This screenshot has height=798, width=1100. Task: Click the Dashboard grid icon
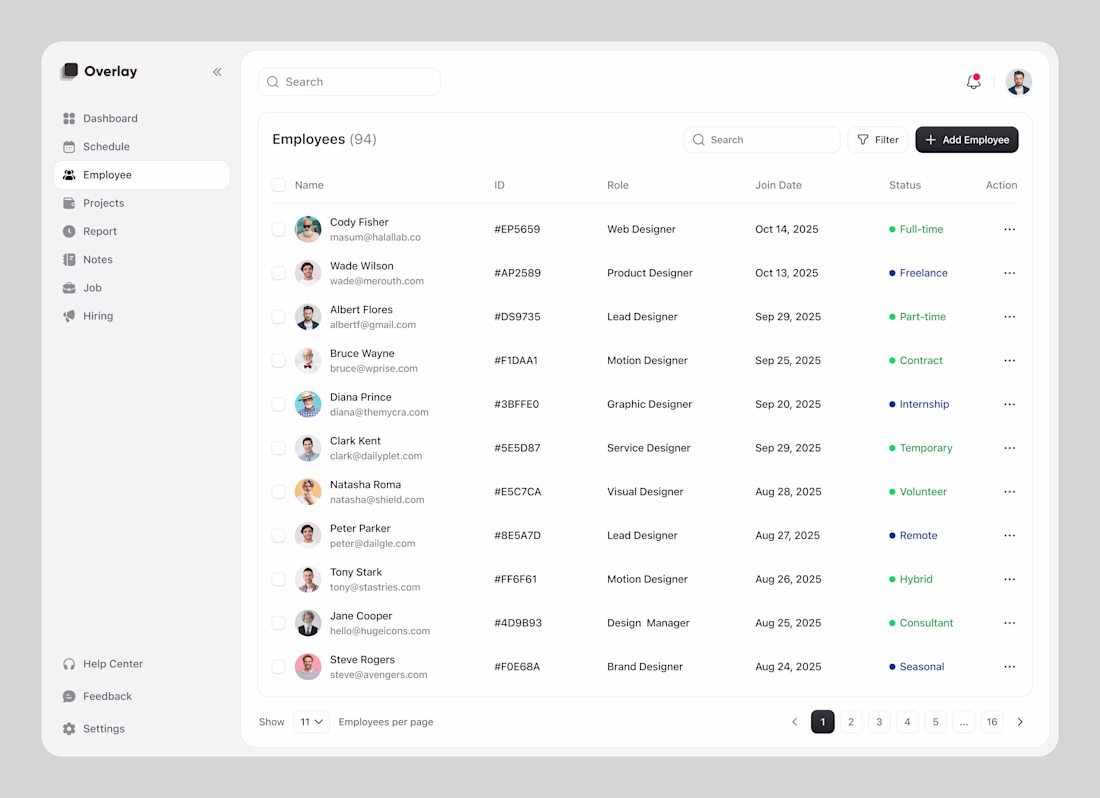(x=69, y=119)
